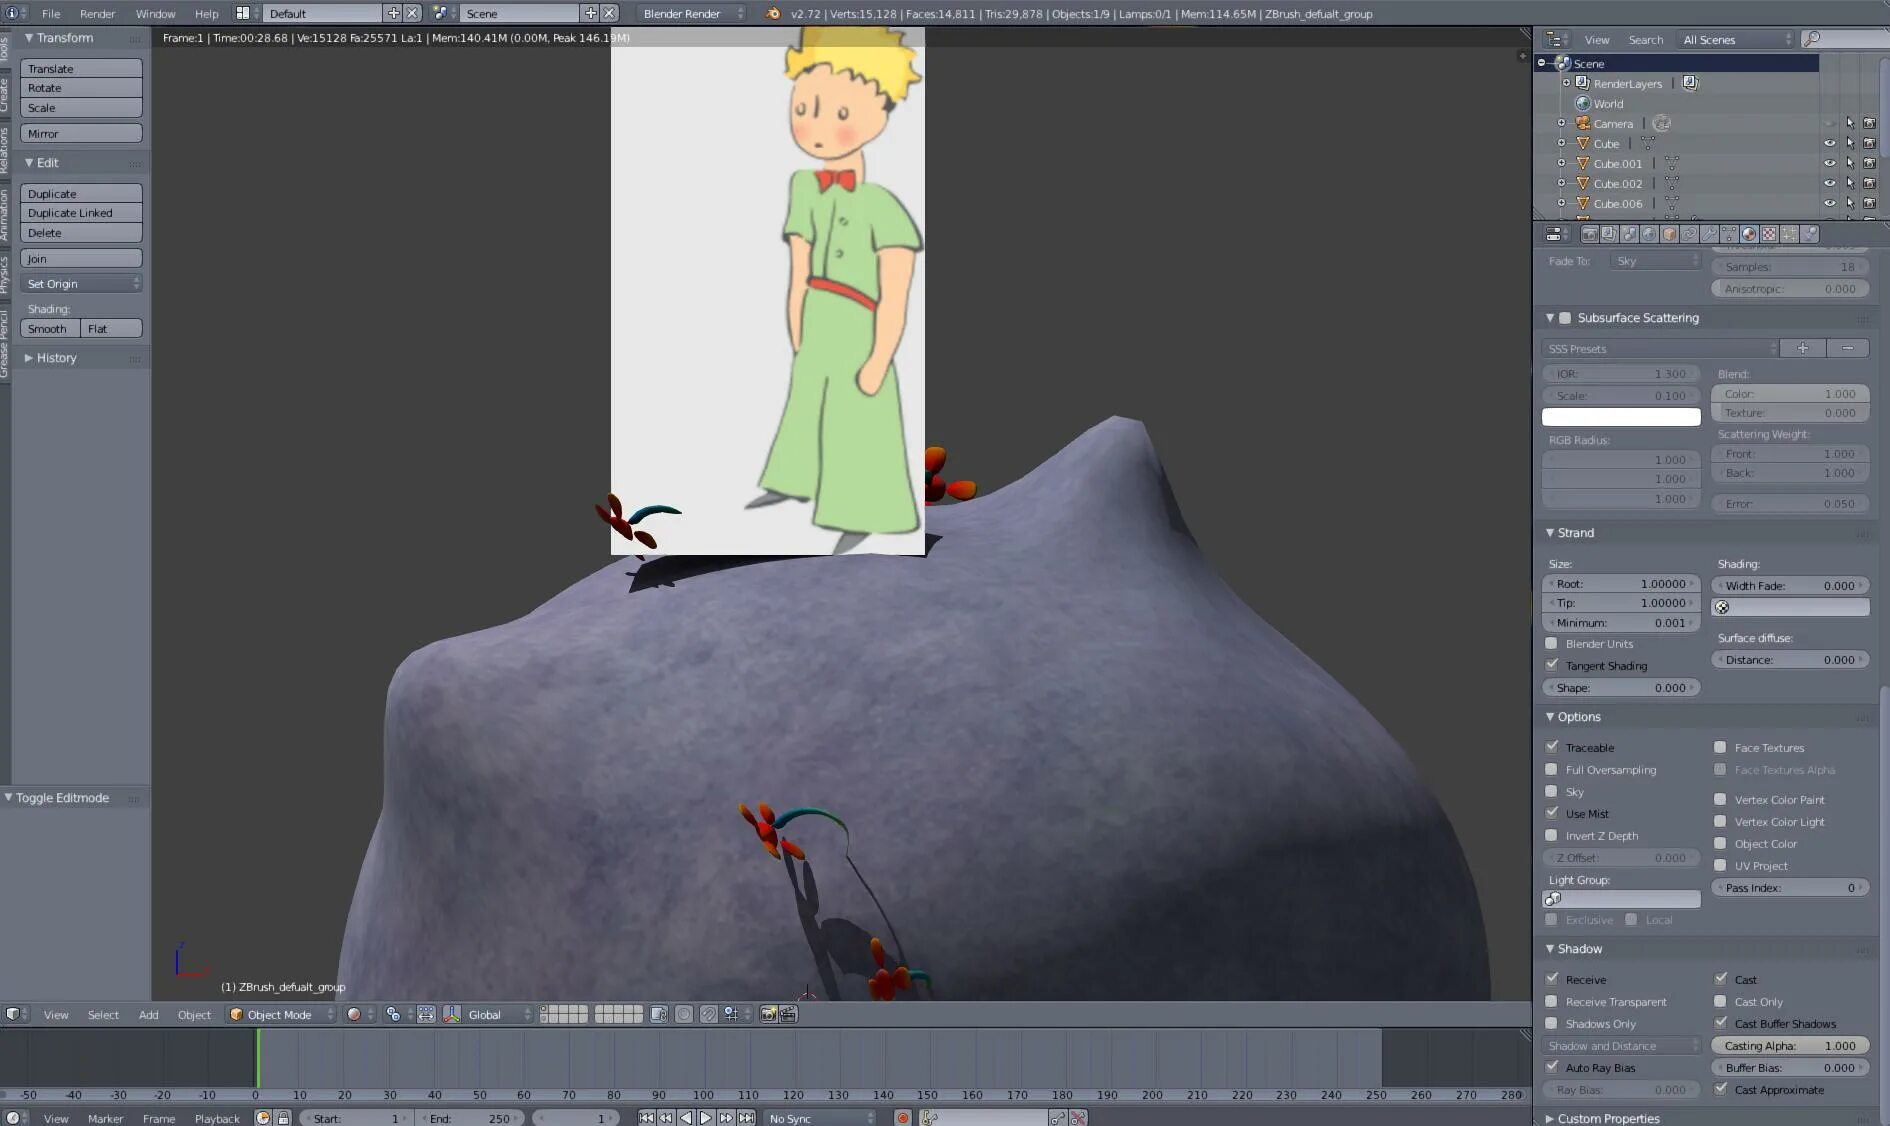Toggle visibility eye for Cube.002

tap(1830, 184)
